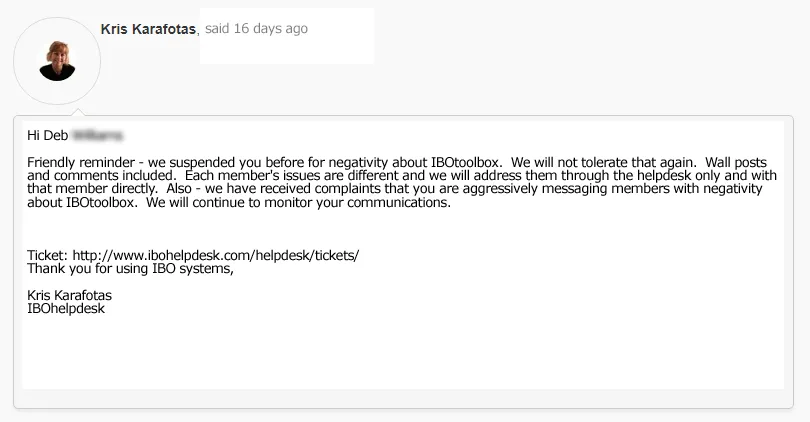Viewport: 810px width, 422px height.
Task: Click the 'Hi Deb' greeting text
Action: (x=48, y=135)
